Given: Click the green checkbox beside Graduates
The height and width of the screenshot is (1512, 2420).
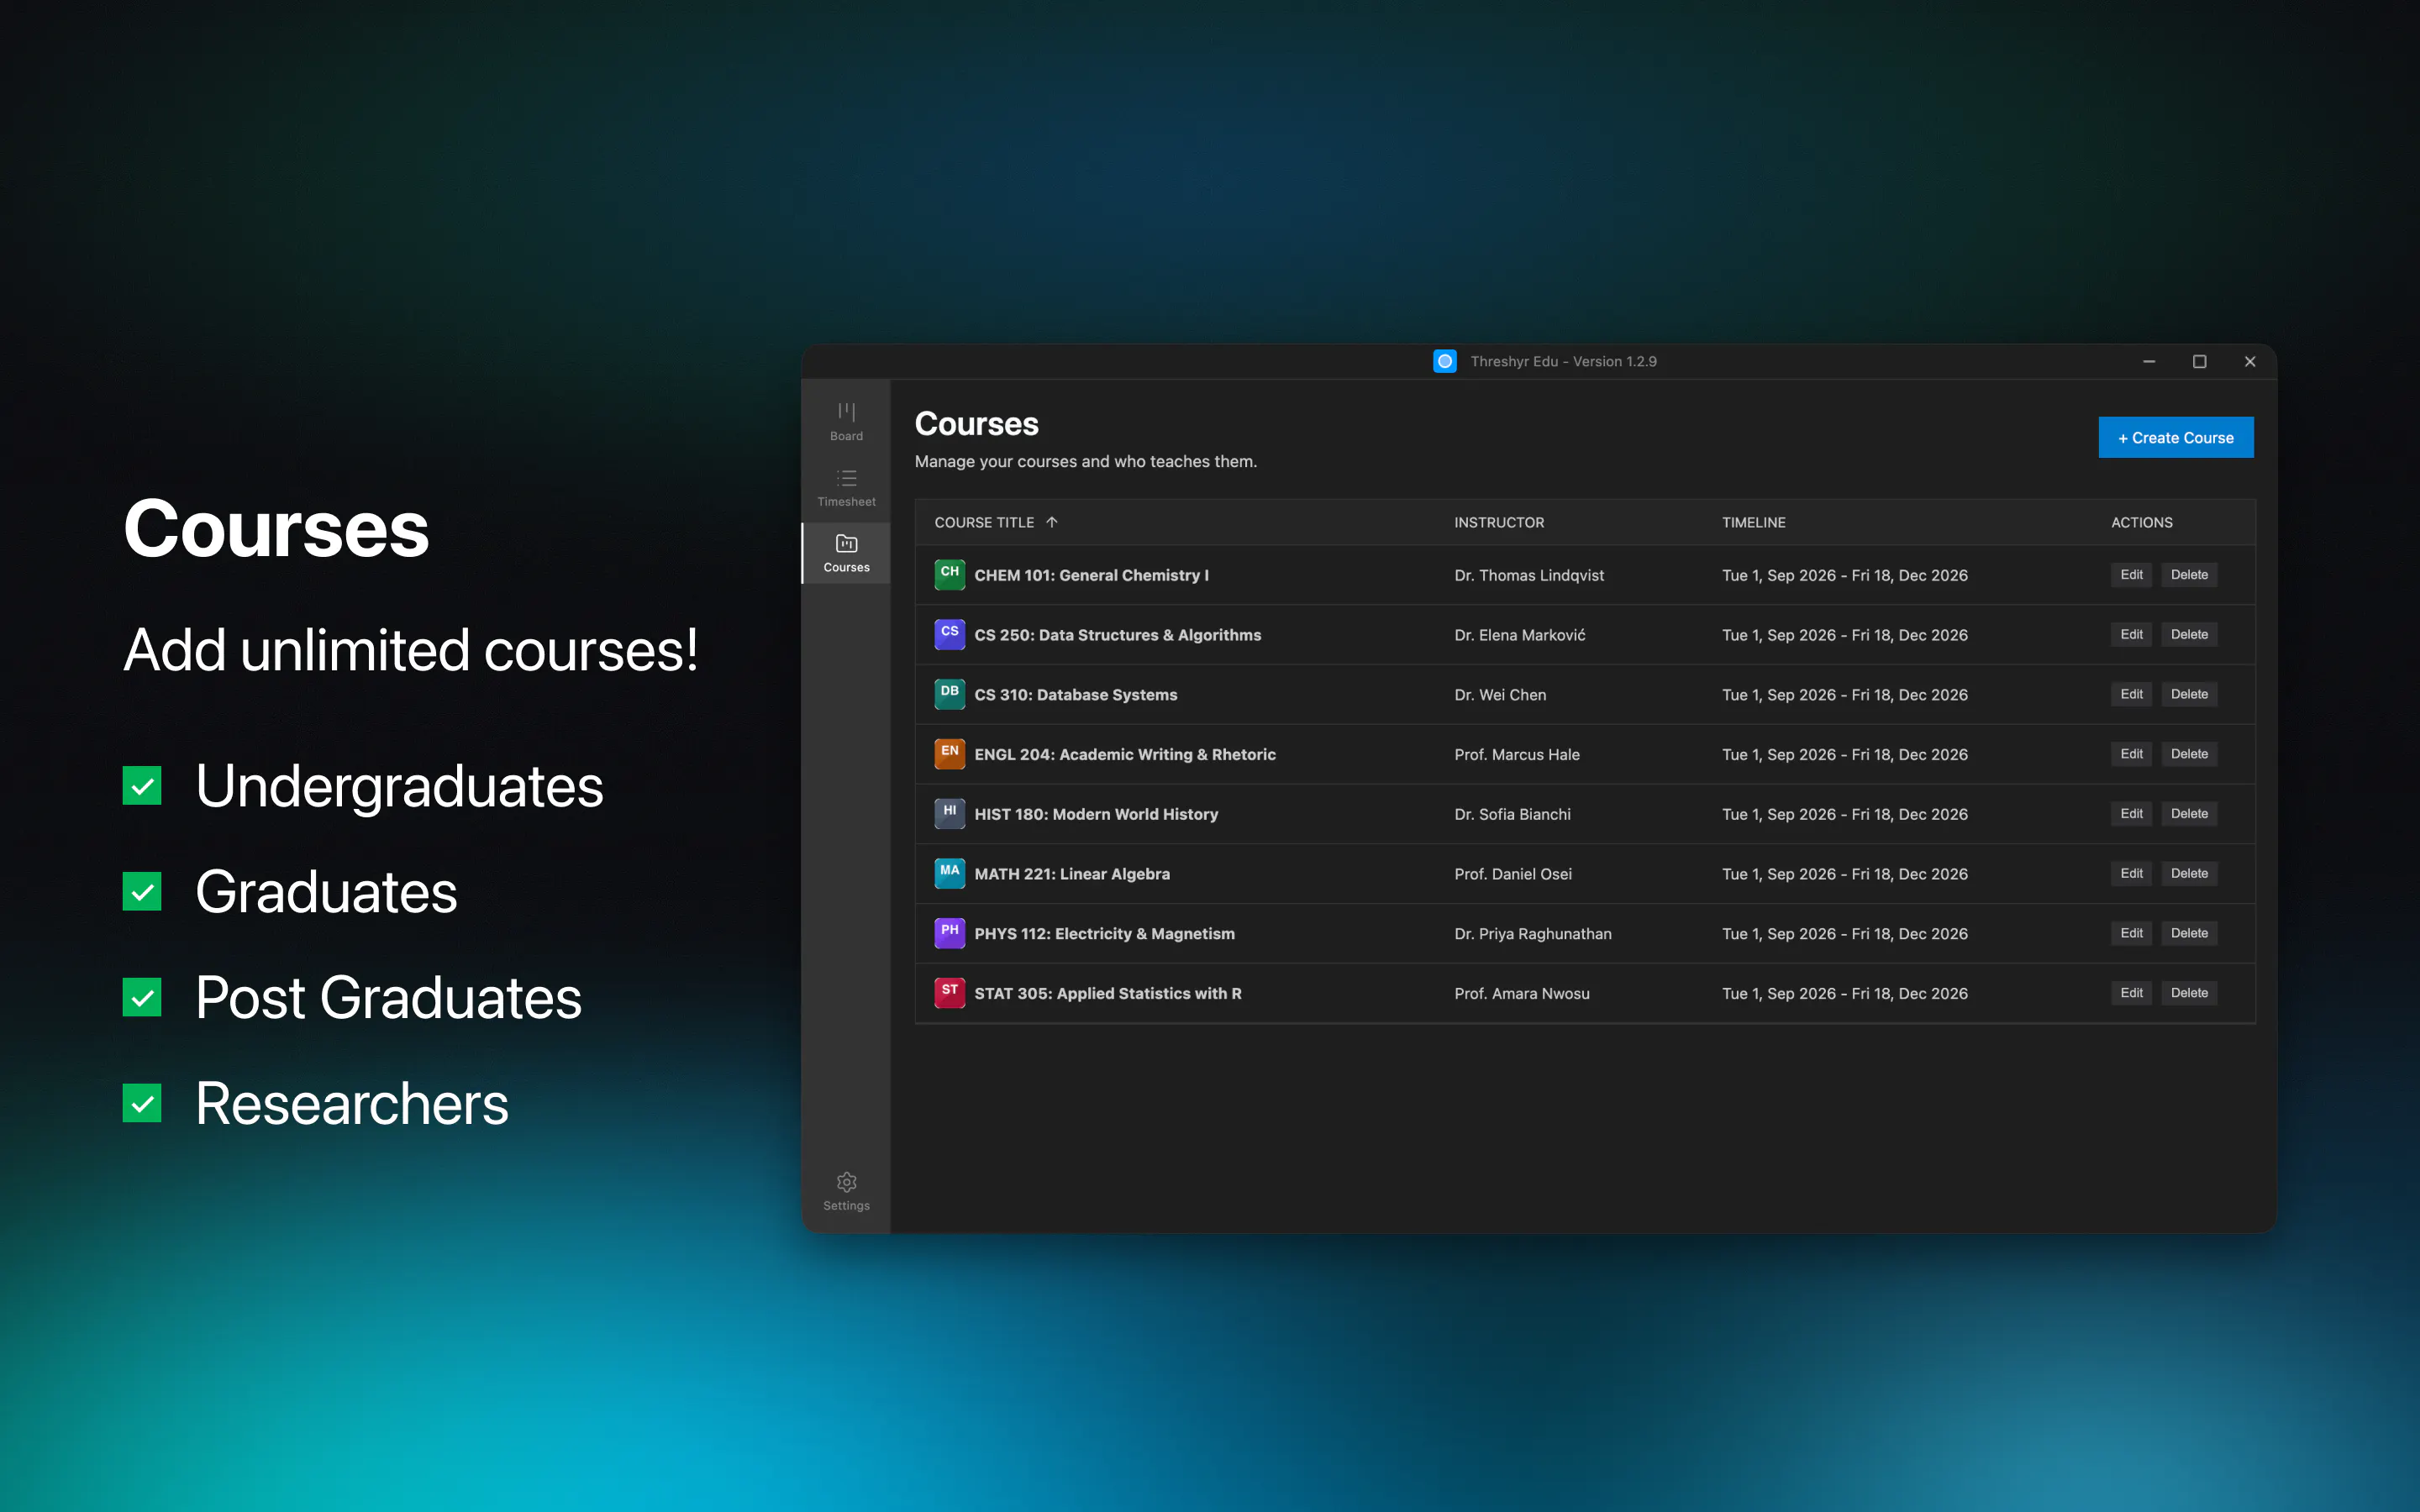Looking at the screenshot, I should point(142,891).
